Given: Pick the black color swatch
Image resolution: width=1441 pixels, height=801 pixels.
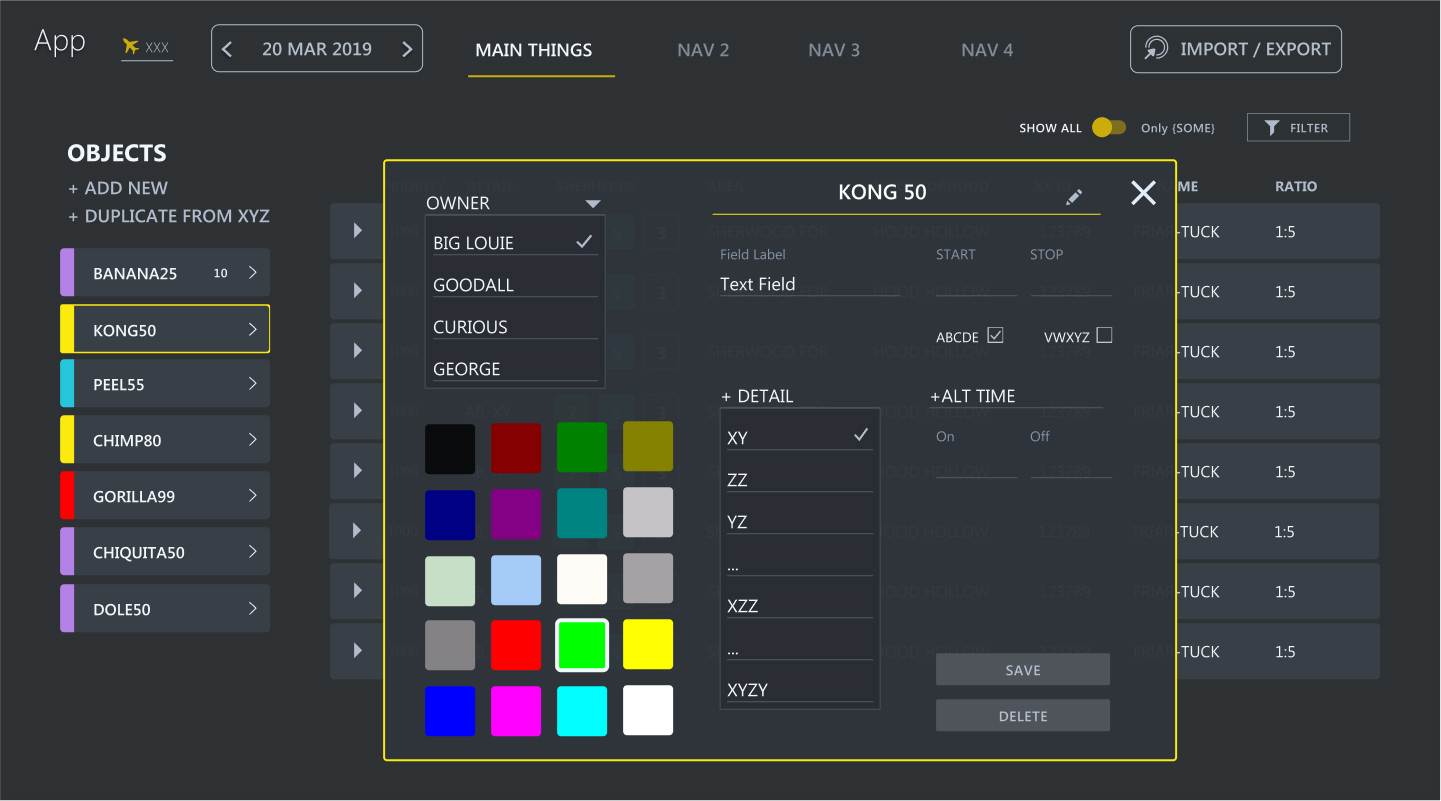Looking at the screenshot, I should click(450, 447).
